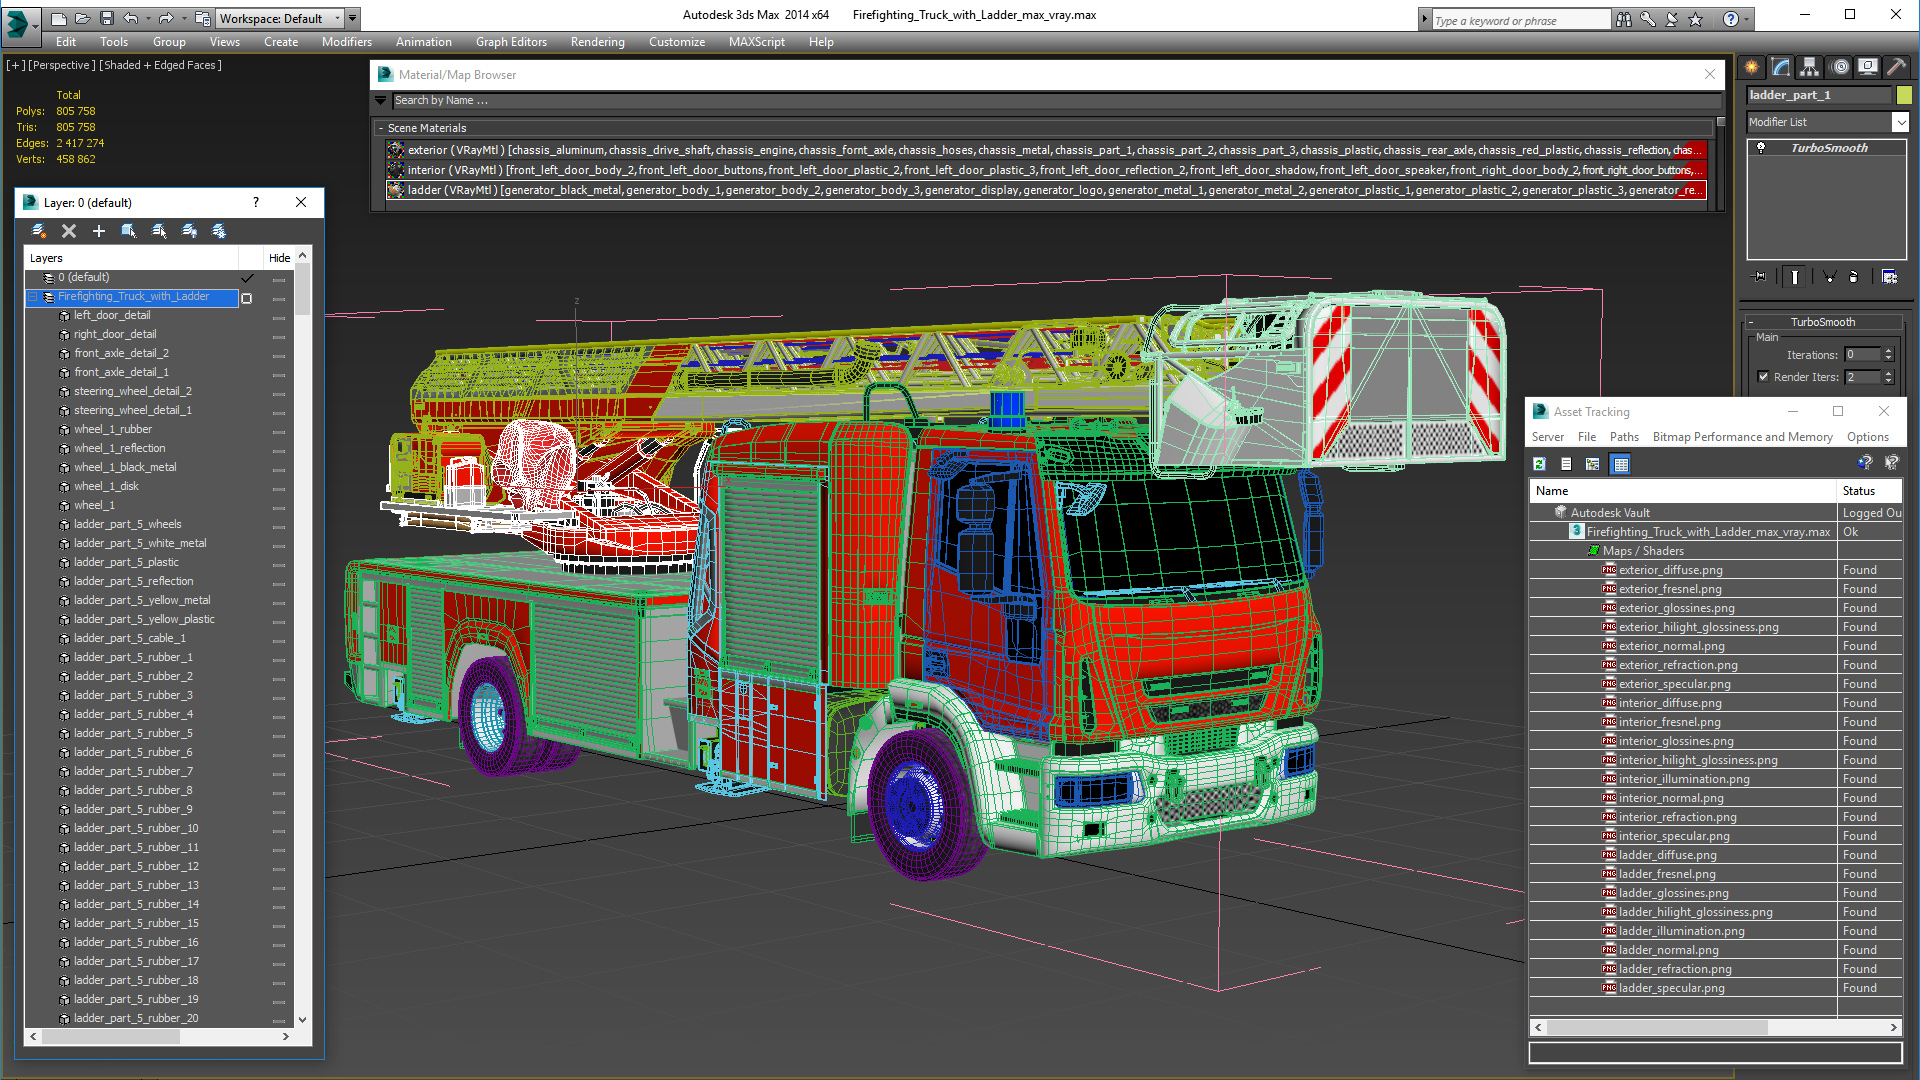Open the Utilities hammer panel tab
The height and width of the screenshot is (1080, 1920).
[x=1896, y=67]
